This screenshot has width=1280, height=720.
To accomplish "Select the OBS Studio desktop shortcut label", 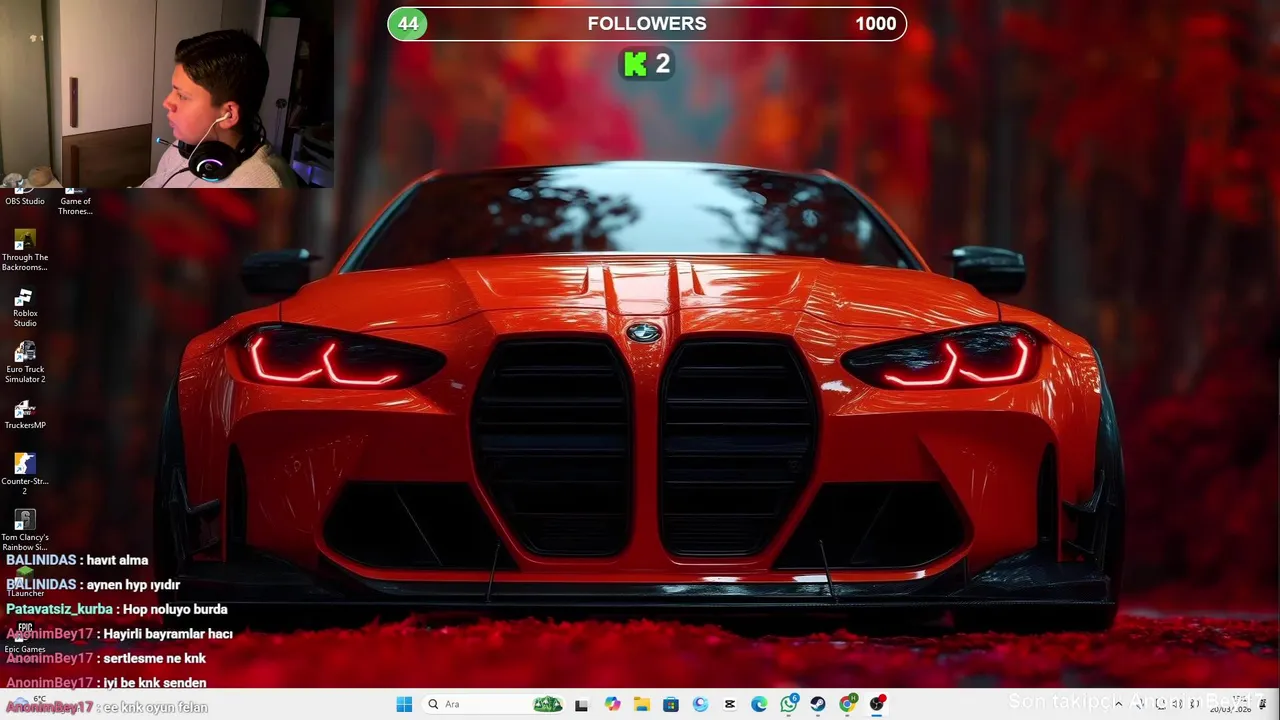I will [x=25, y=201].
